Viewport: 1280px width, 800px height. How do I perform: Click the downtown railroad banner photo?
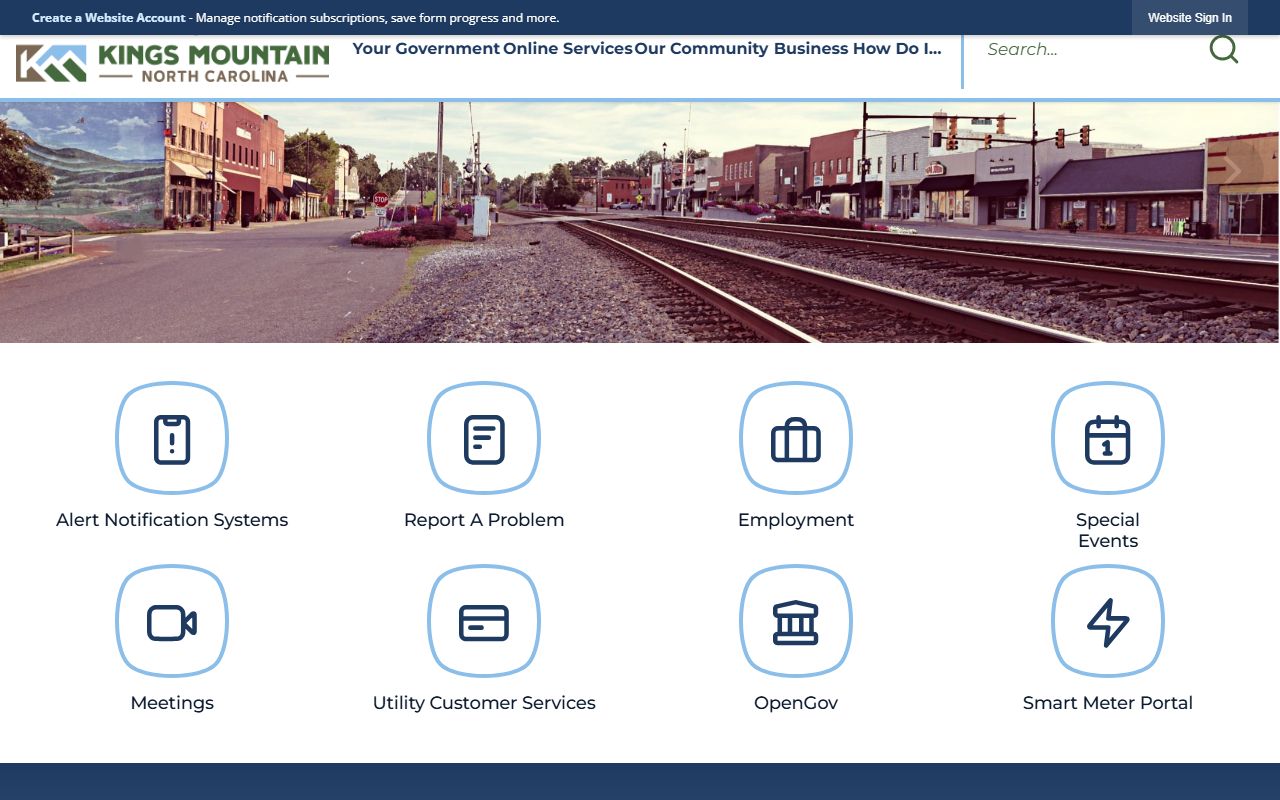(640, 222)
